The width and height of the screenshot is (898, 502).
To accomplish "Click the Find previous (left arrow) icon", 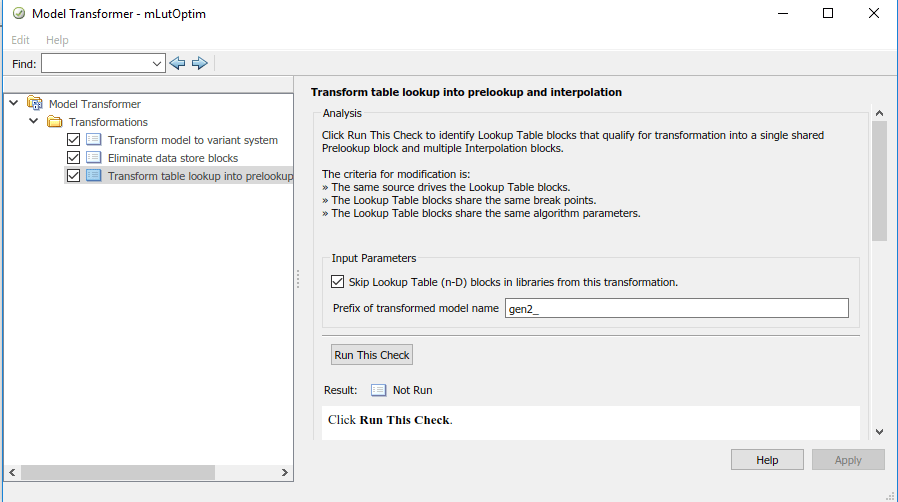I will [178, 63].
